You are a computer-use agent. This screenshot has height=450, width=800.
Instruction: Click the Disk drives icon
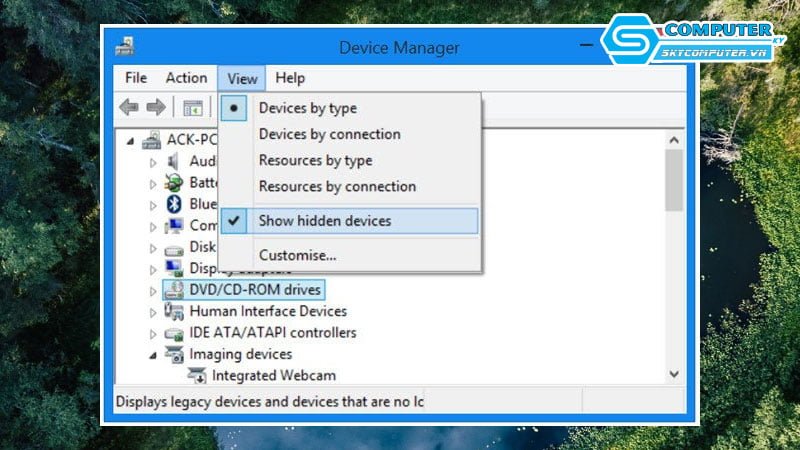point(174,250)
